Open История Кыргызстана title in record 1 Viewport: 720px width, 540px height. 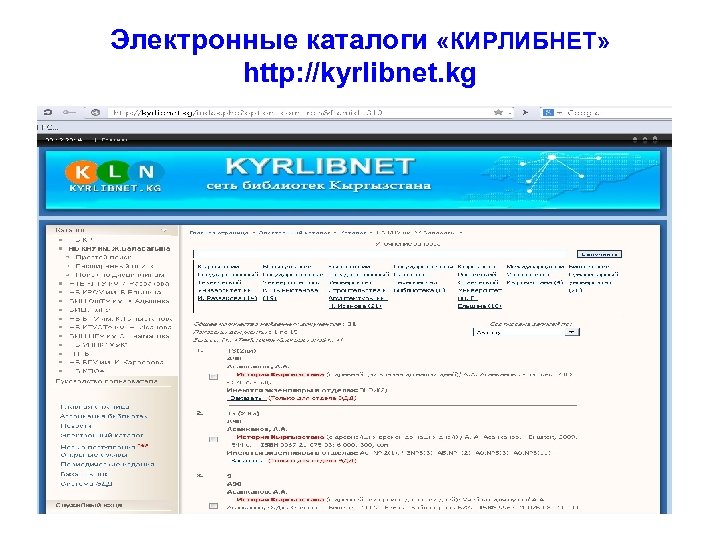pos(280,375)
